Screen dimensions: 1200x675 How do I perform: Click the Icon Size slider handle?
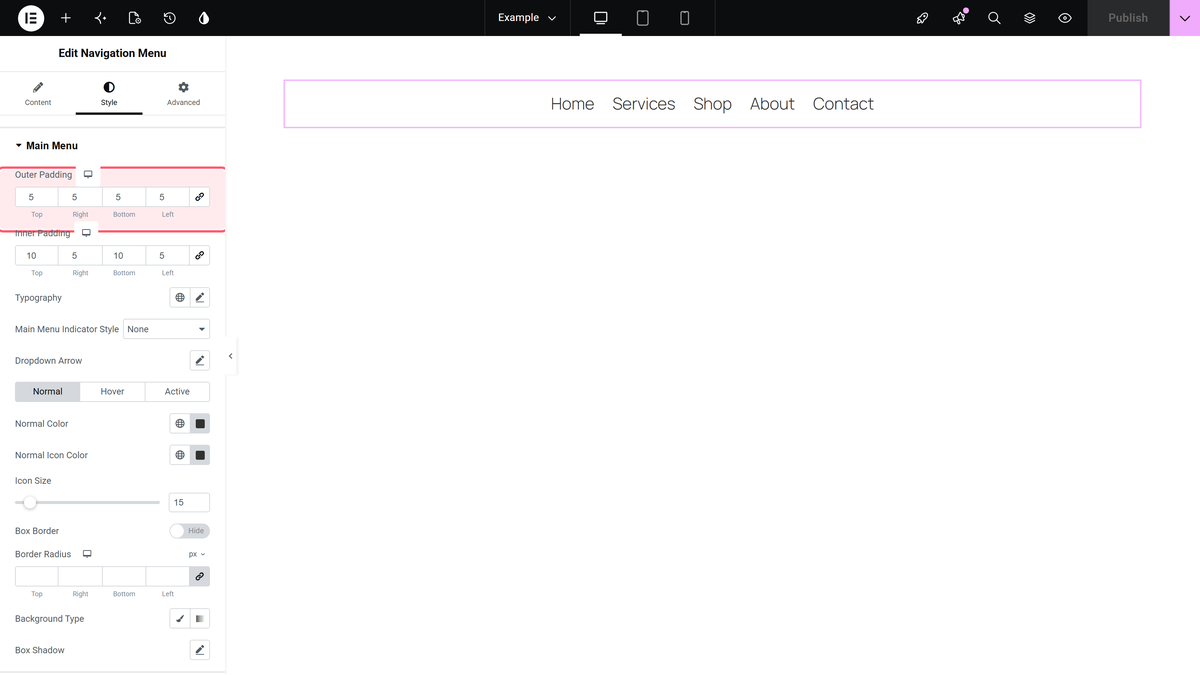pyautogui.click(x=30, y=502)
